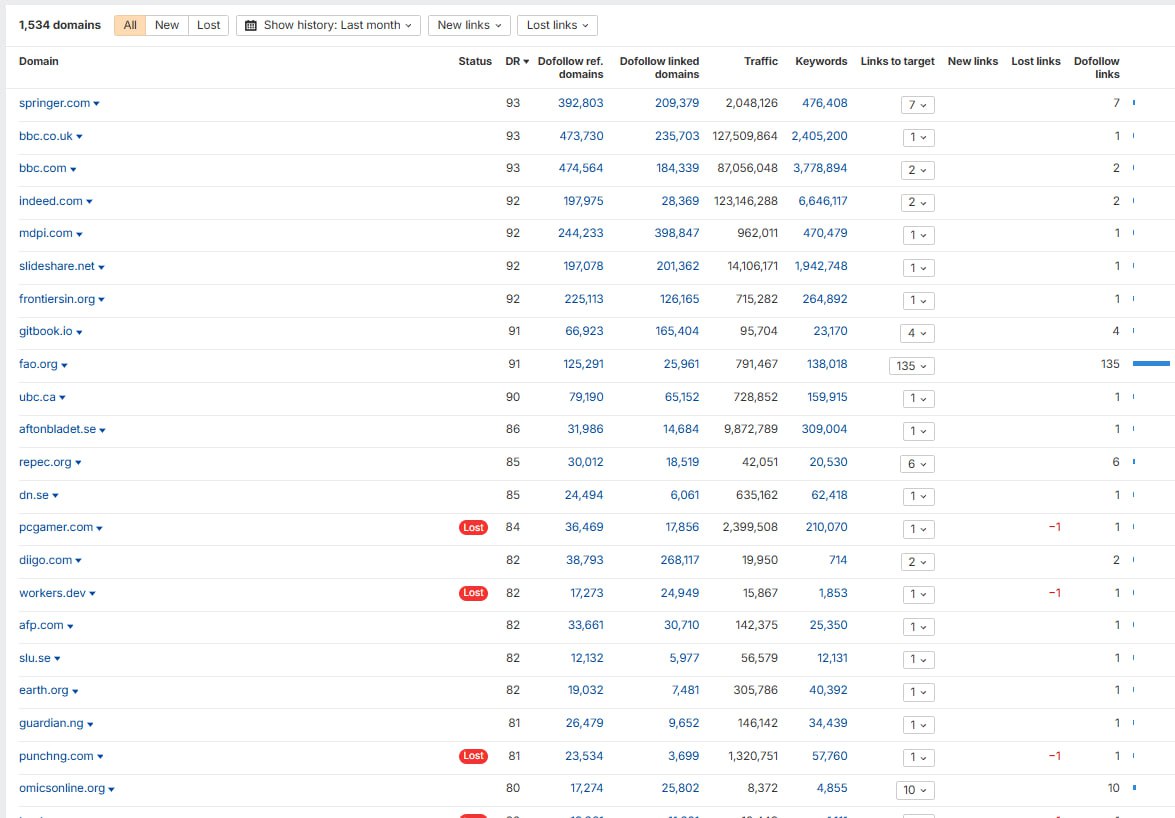The height and width of the screenshot is (818, 1175).
Task: Sort by the Keywords column header
Action: (x=820, y=61)
